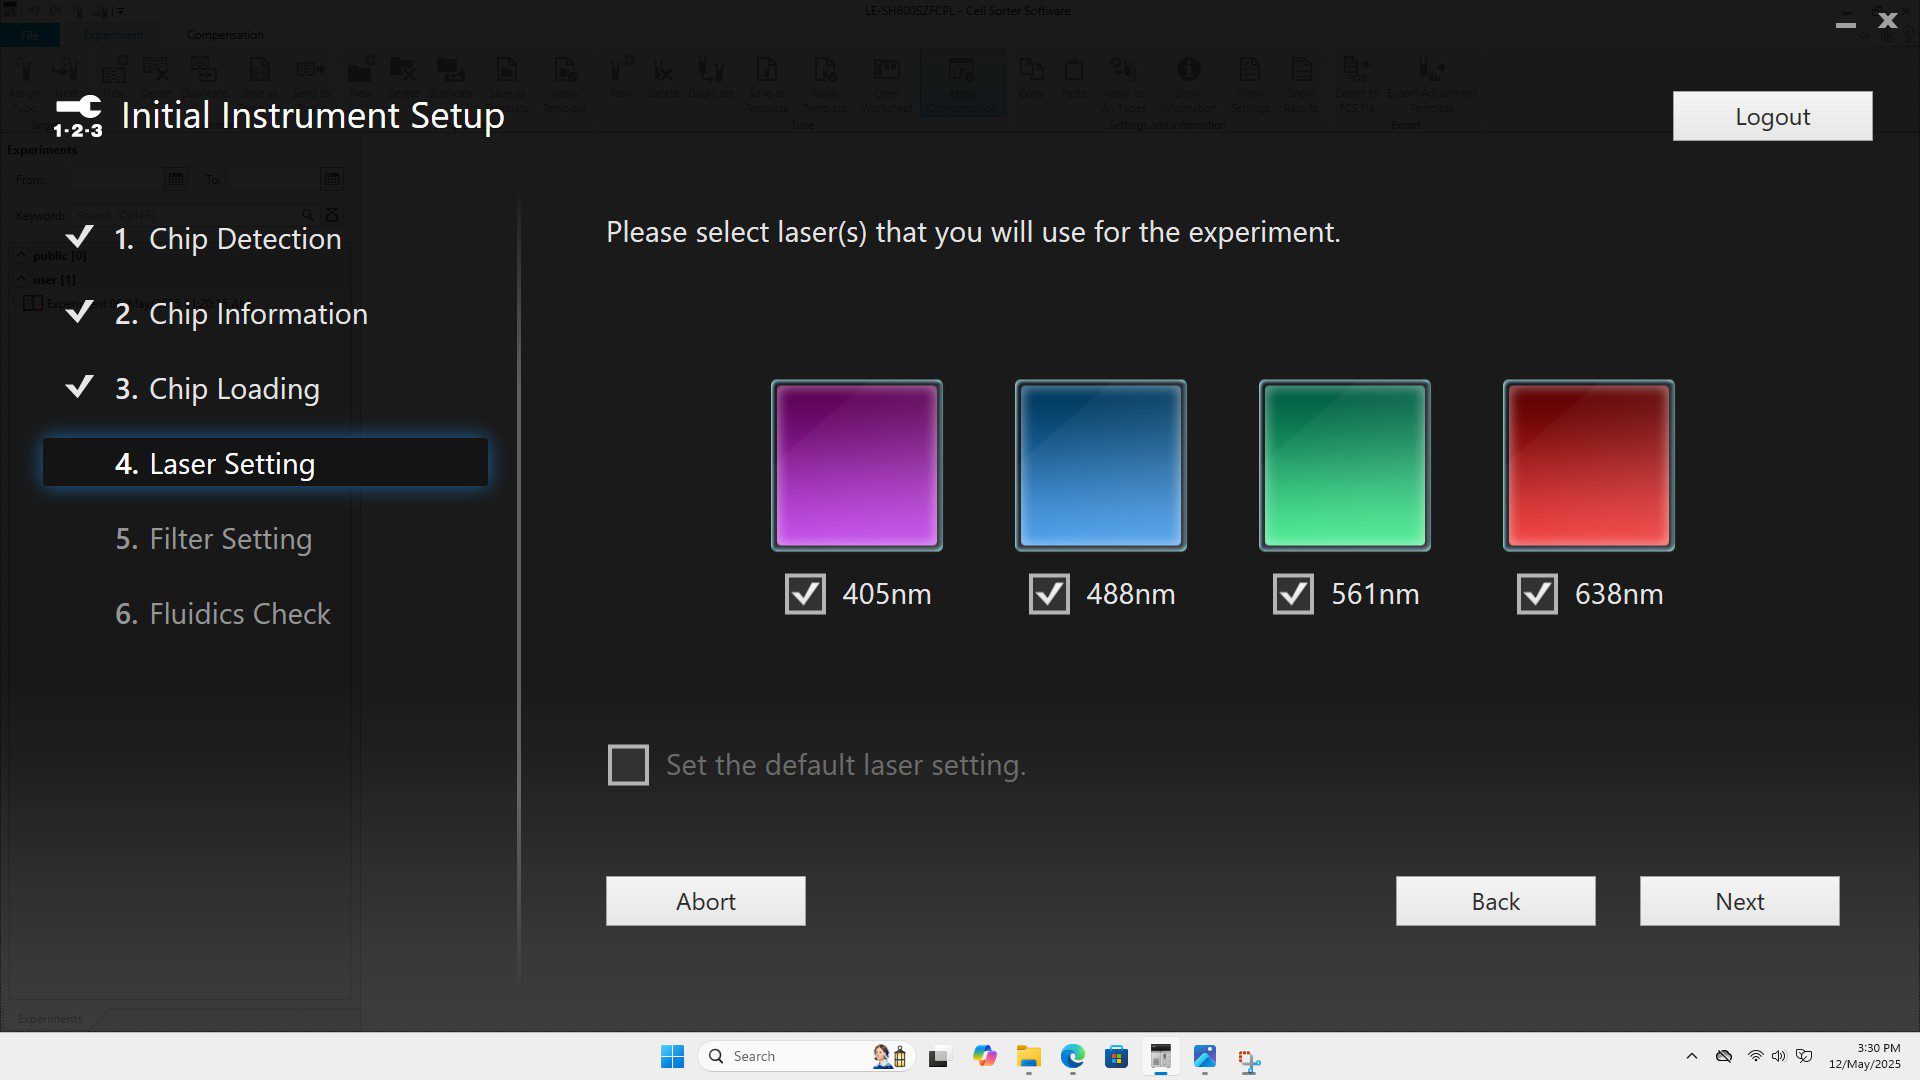Enable Set the default laser setting

click(628, 765)
